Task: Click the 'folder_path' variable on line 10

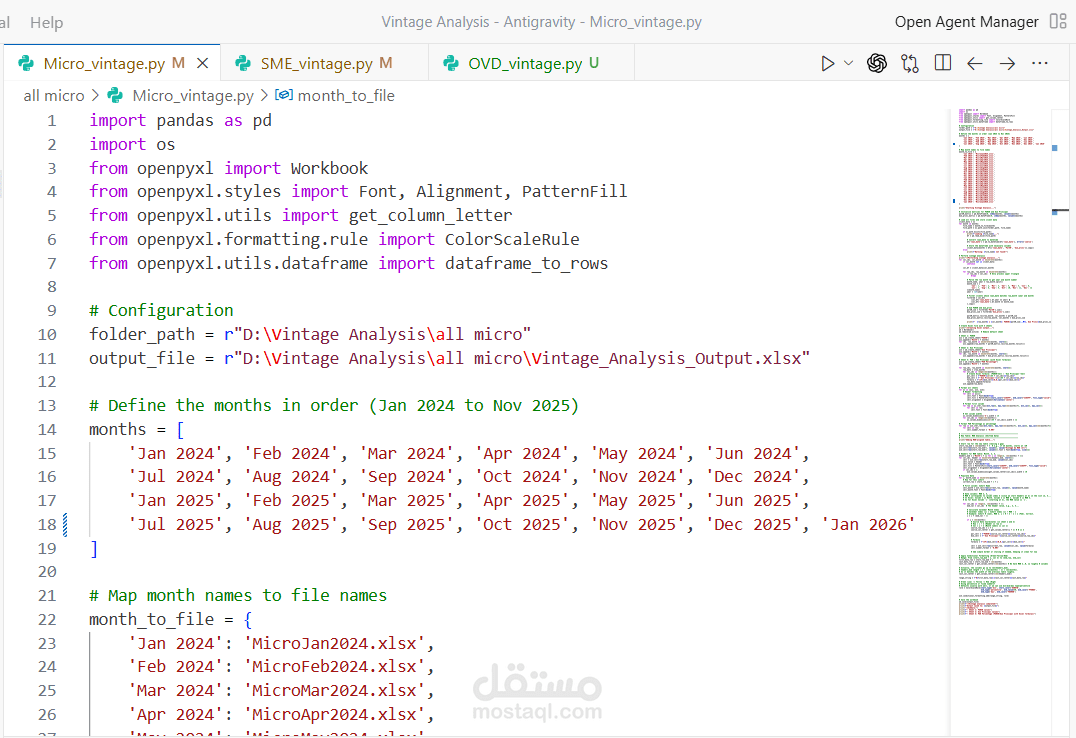Action: (142, 335)
